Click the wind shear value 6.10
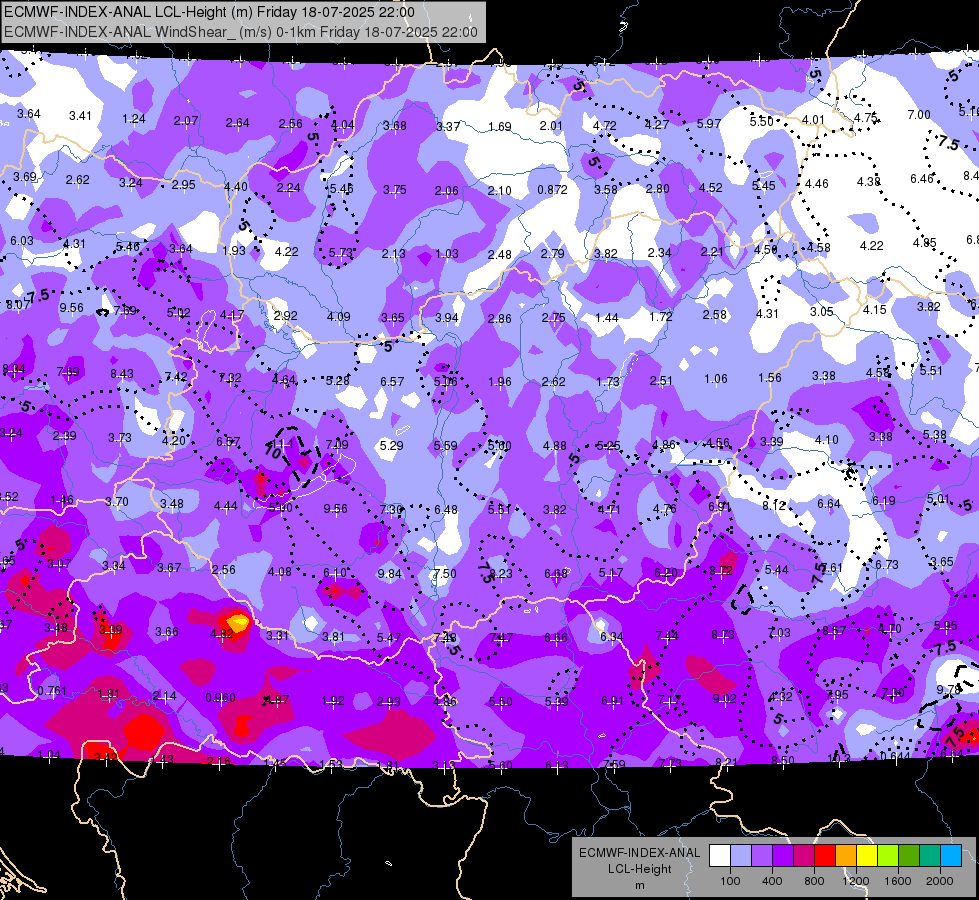979x900 pixels. [335, 573]
